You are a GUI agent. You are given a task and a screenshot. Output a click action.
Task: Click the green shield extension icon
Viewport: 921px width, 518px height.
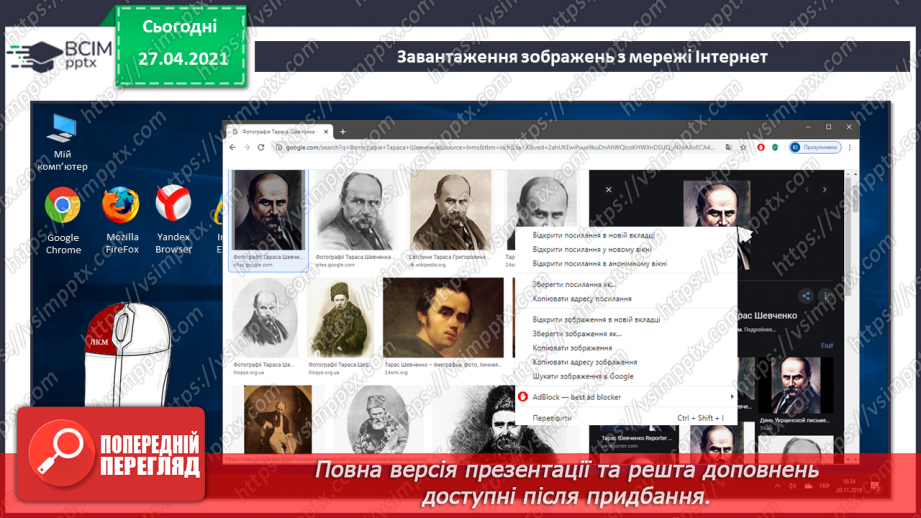[x=775, y=147]
